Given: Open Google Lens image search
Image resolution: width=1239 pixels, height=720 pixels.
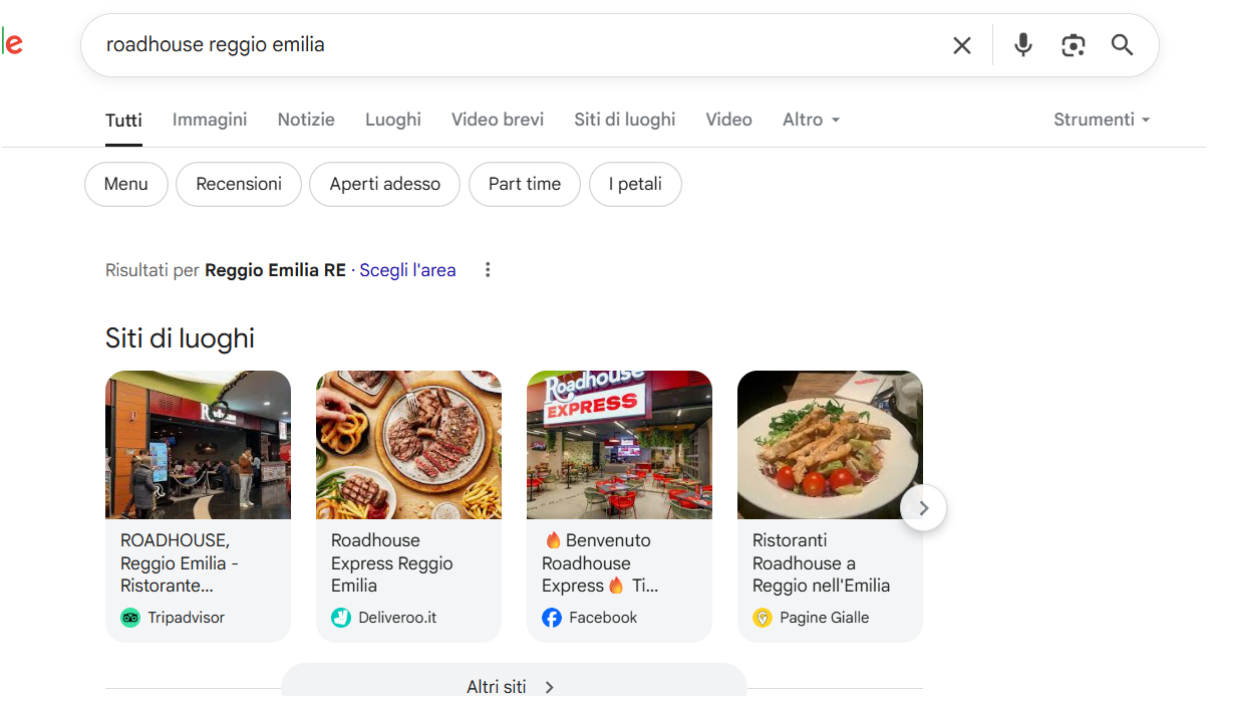Looking at the screenshot, I should [x=1073, y=45].
